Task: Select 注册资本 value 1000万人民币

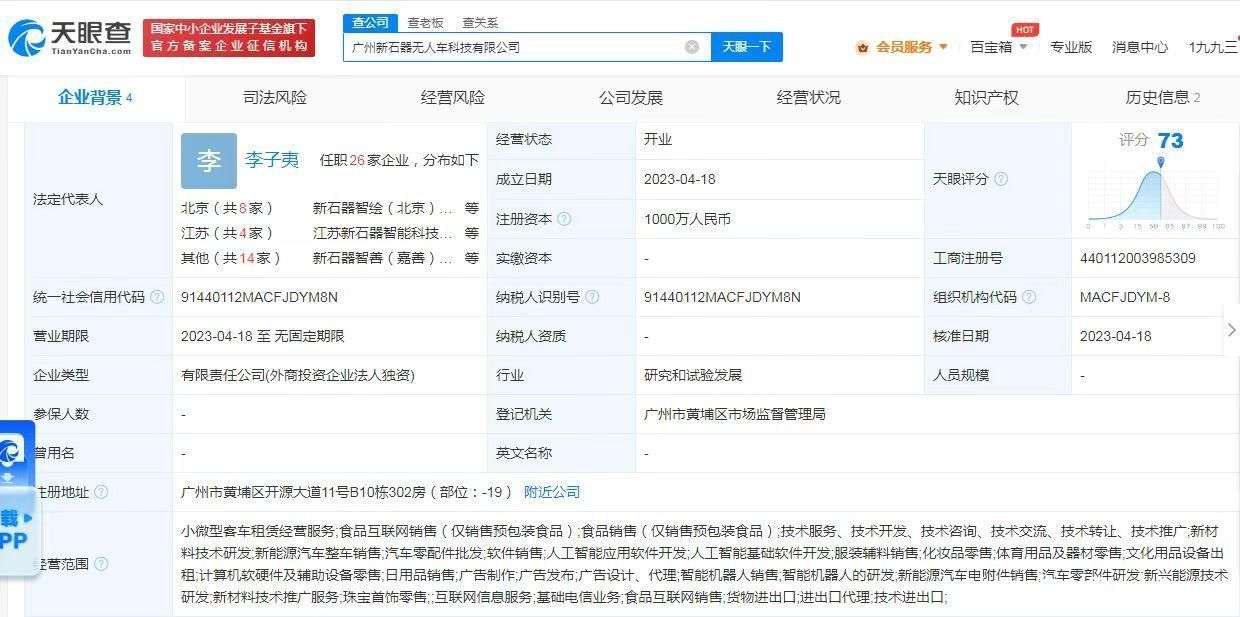Action: click(687, 219)
